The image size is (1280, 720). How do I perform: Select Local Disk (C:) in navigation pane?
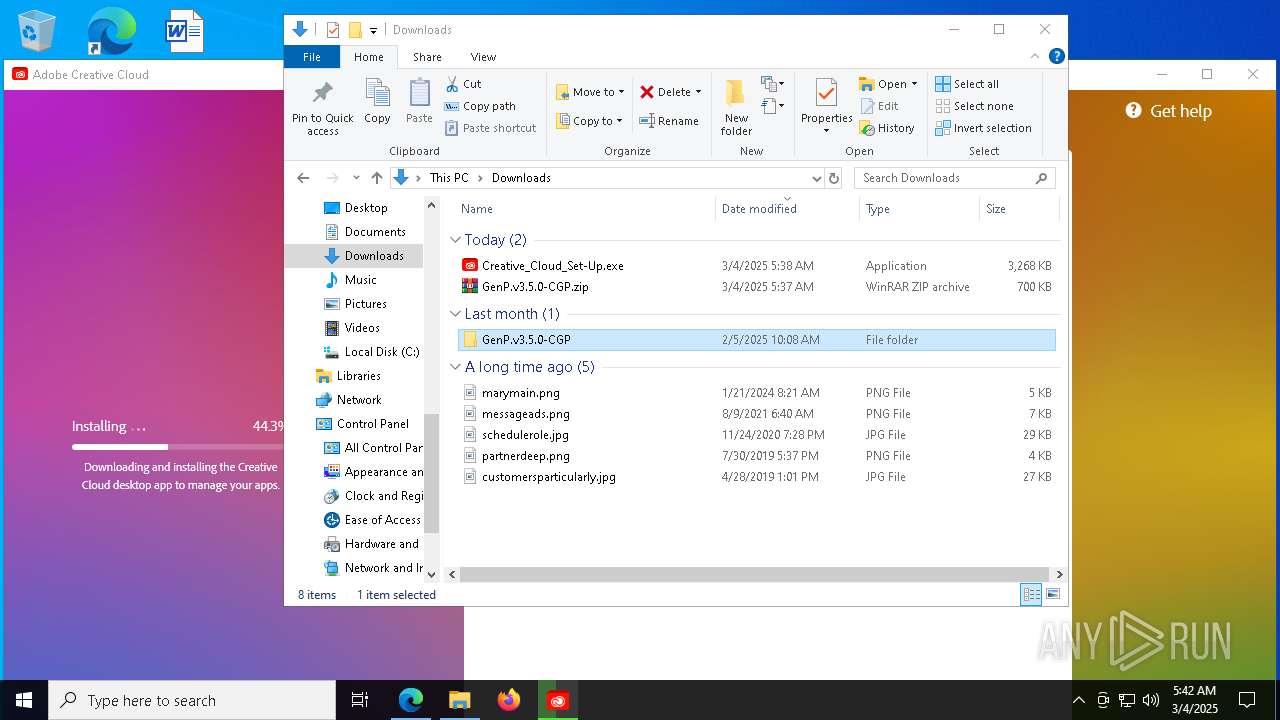[x=382, y=352]
